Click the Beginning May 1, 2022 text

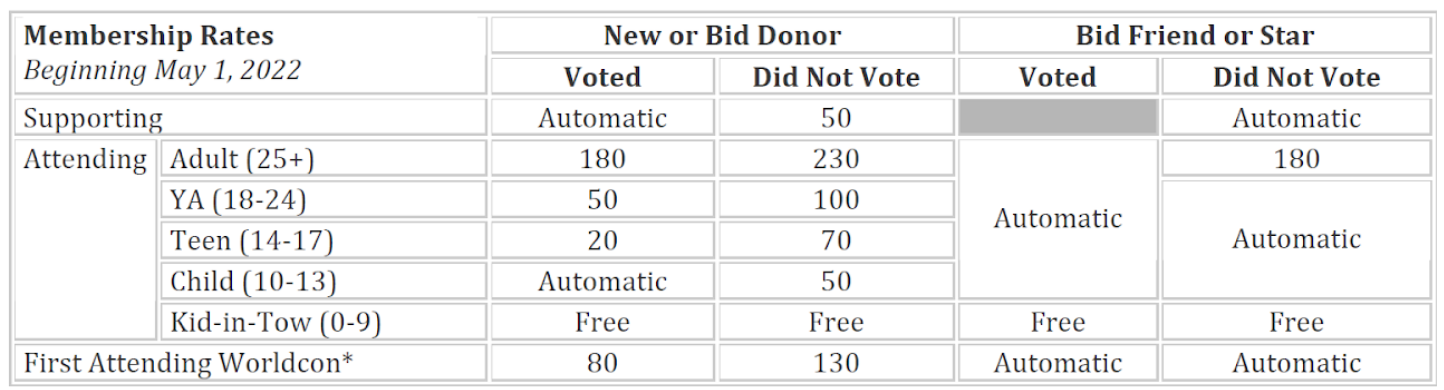point(162,71)
